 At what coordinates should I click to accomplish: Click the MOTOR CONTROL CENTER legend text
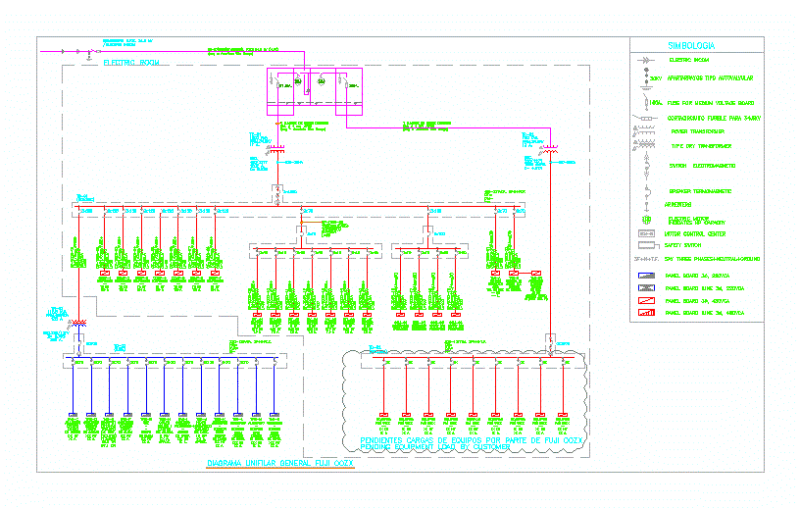point(695,234)
